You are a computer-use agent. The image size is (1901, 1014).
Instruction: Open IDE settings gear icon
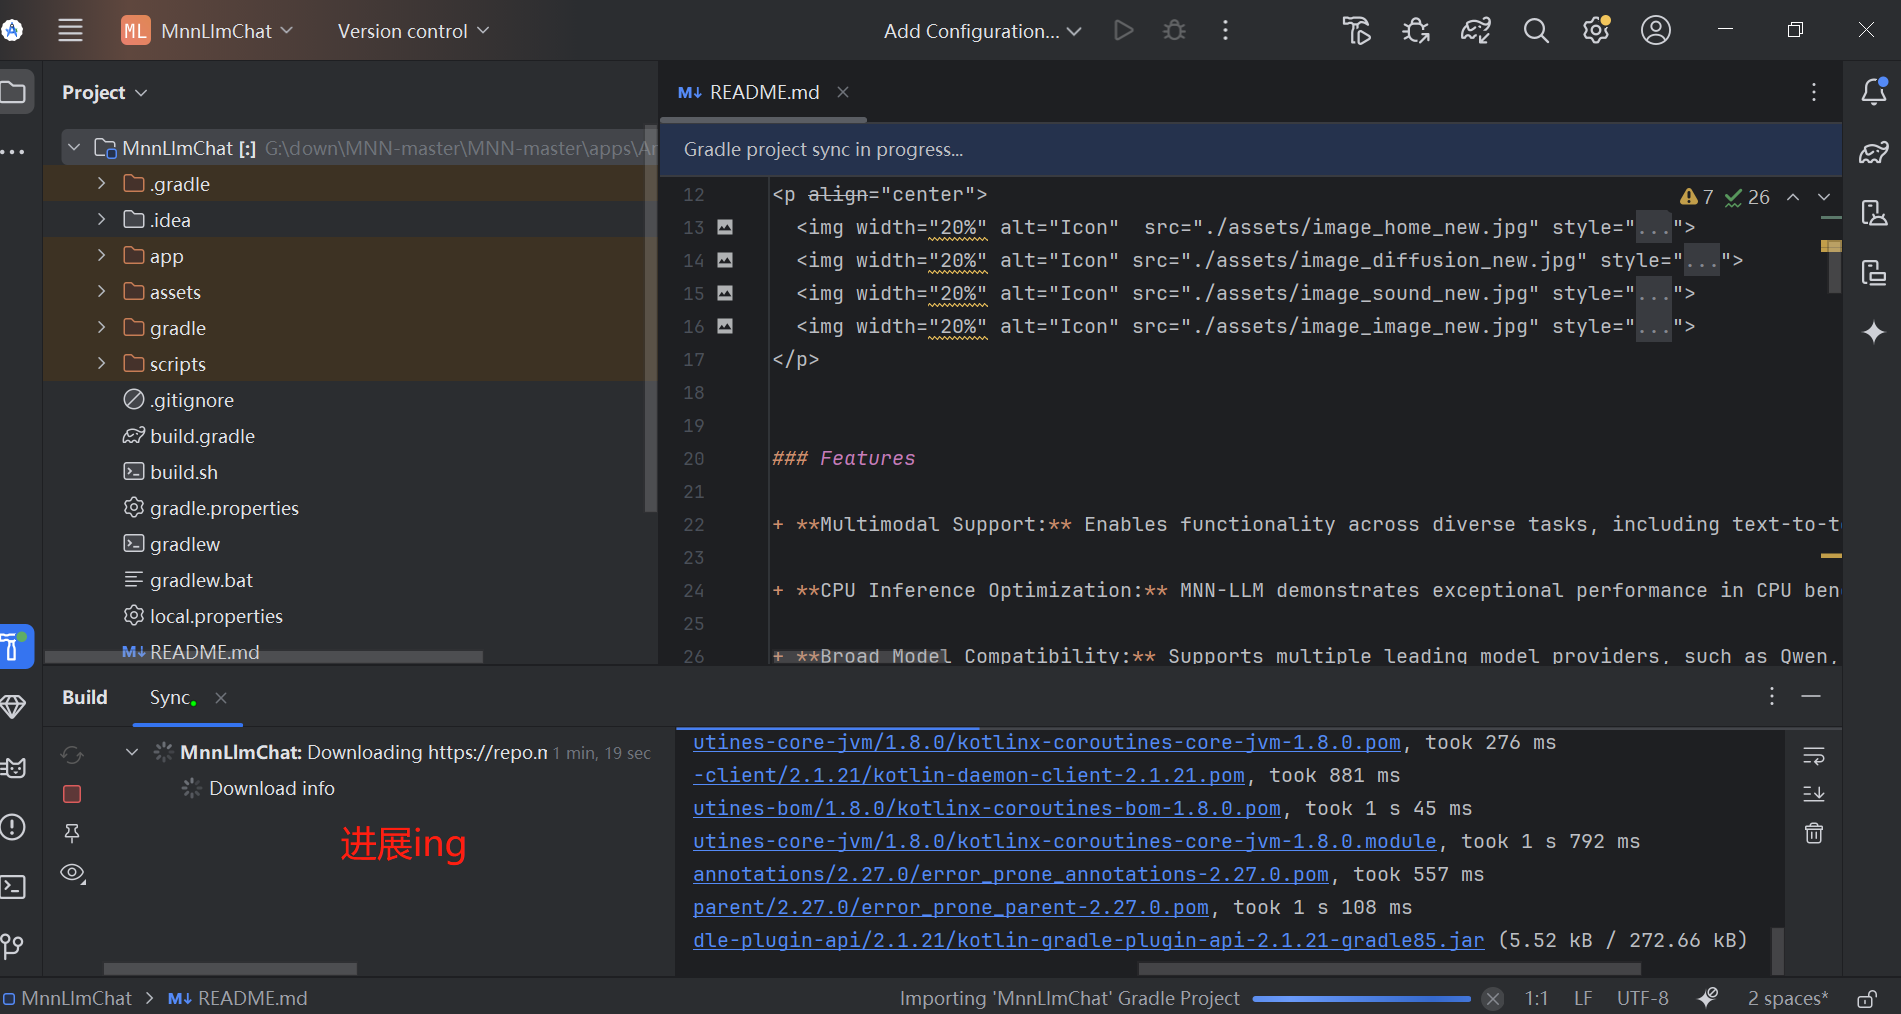click(x=1596, y=30)
